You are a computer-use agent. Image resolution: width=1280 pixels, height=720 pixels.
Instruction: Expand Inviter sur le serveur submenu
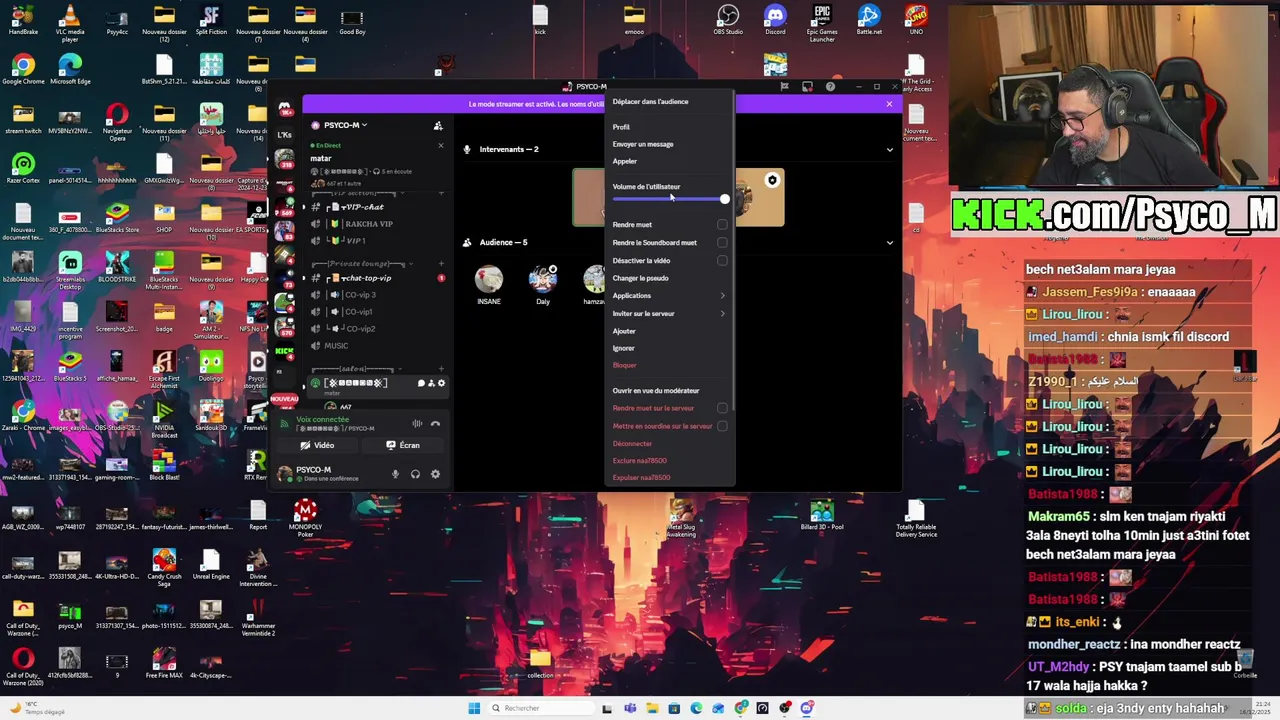tap(723, 314)
